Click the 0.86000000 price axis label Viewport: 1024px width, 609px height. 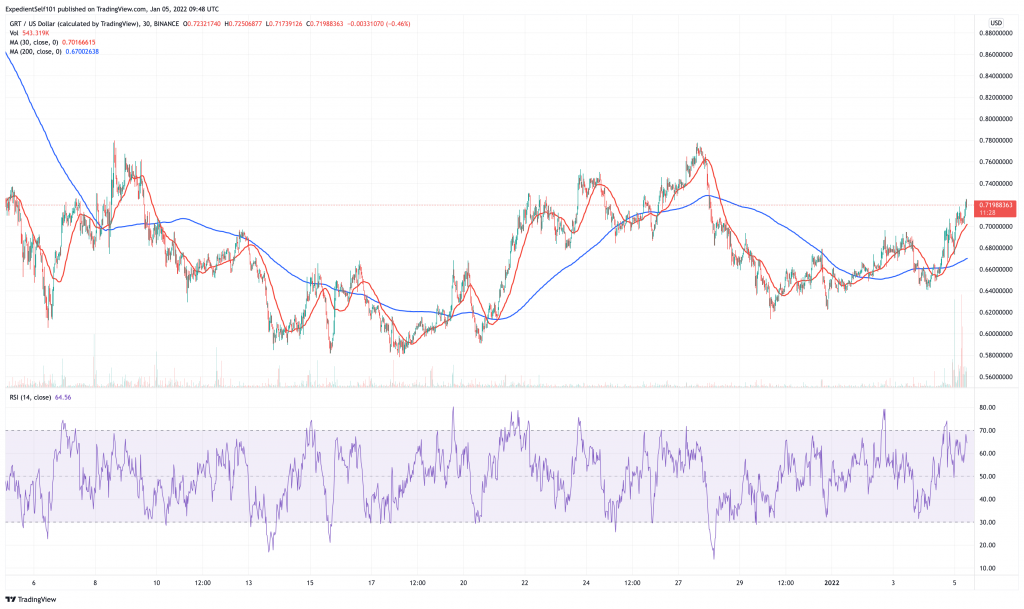[x=995, y=54]
